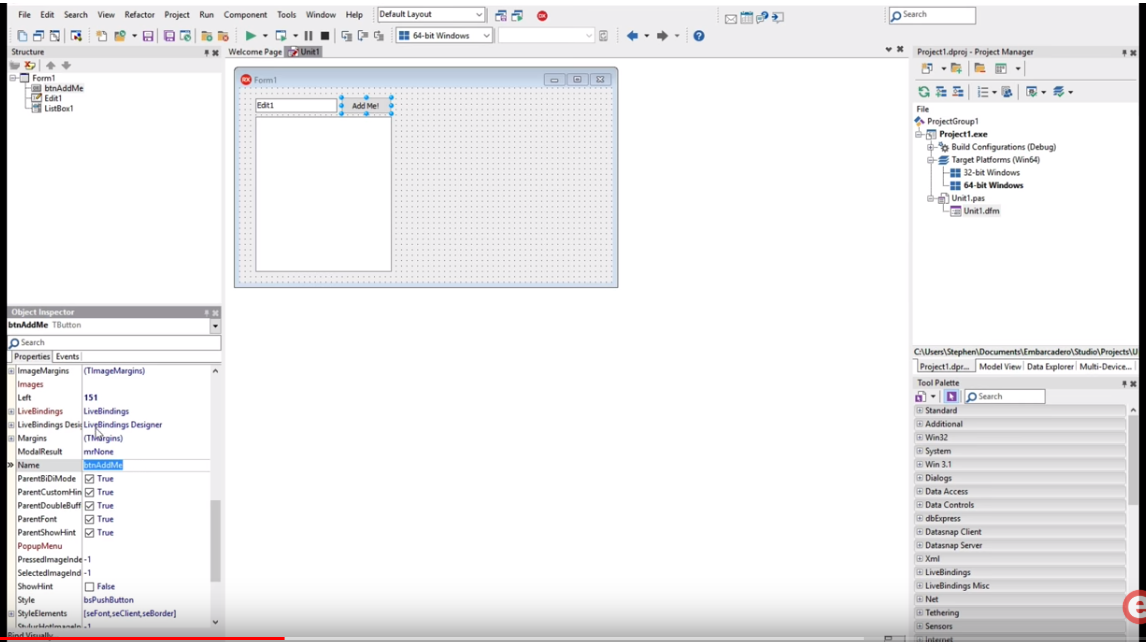
Task: Click the delete item icon in Structure toolbar
Action: point(30,65)
